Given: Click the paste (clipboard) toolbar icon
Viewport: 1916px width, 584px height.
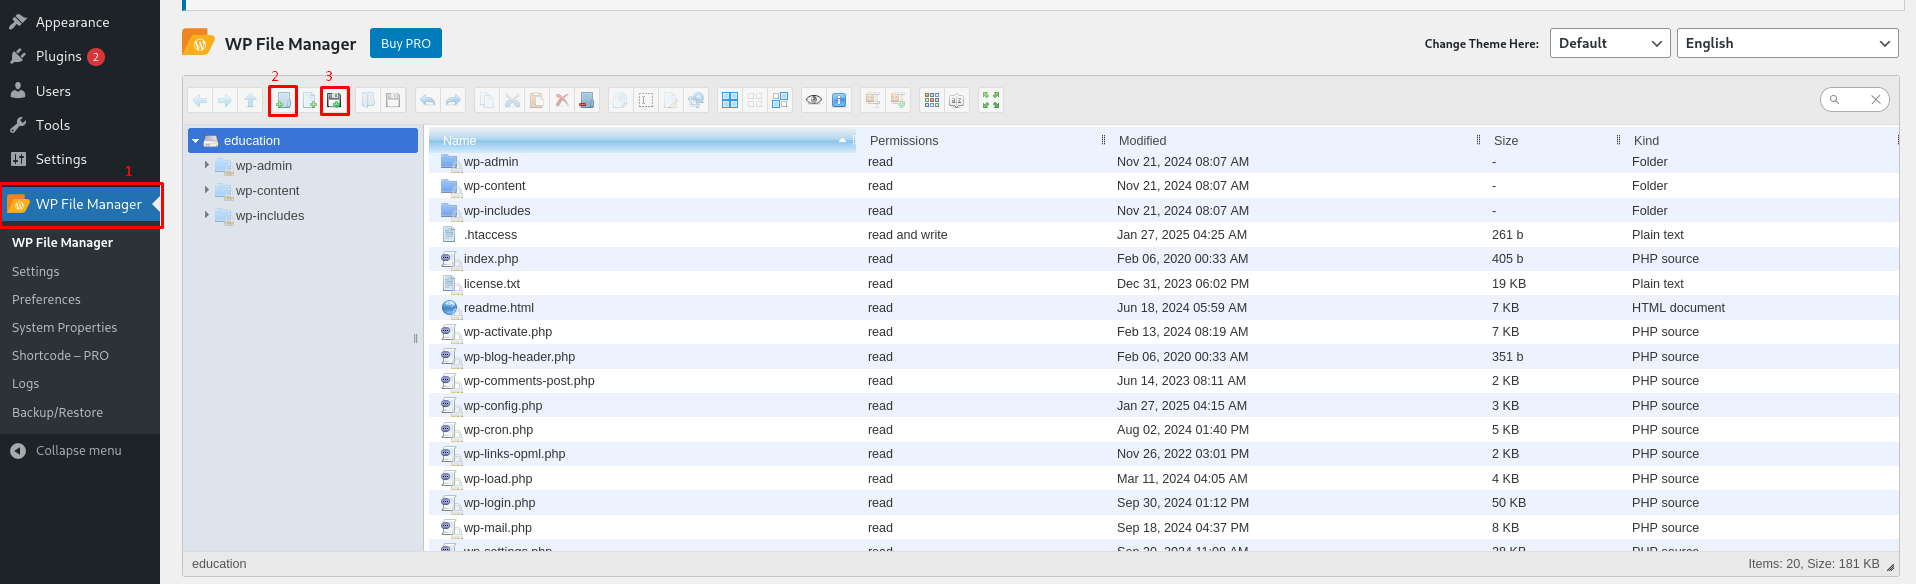Looking at the screenshot, I should click(537, 100).
